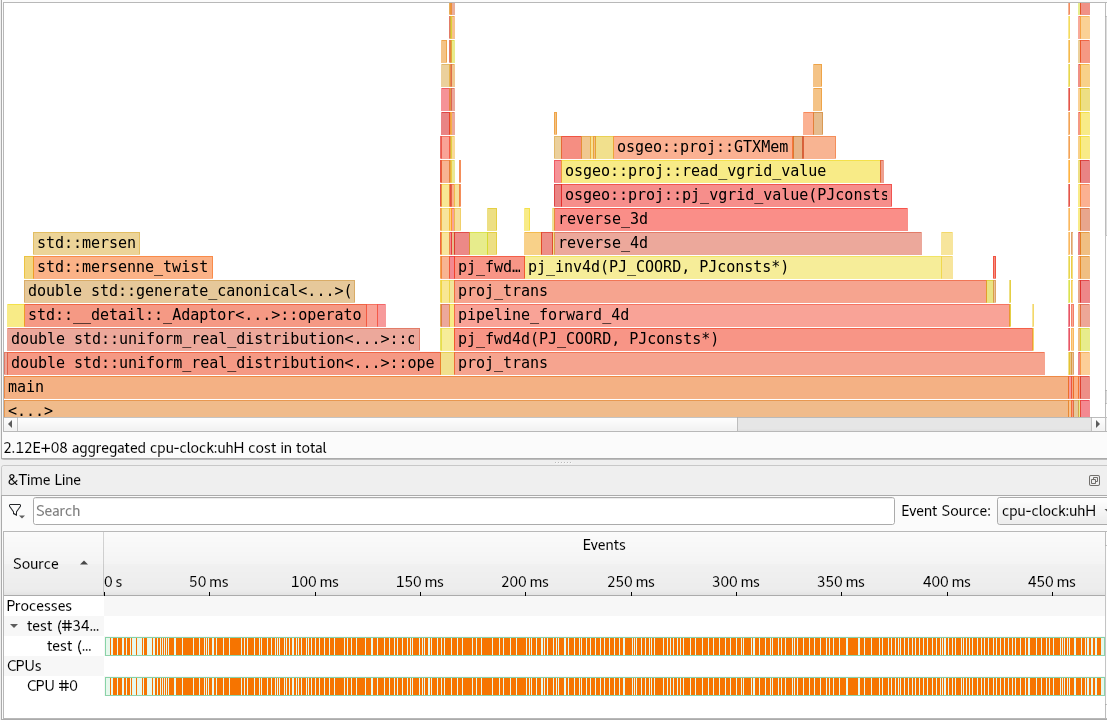Undock the Time Line panel via float icon
This screenshot has height=720, width=1107.
pyautogui.click(x=1094, y=480)
